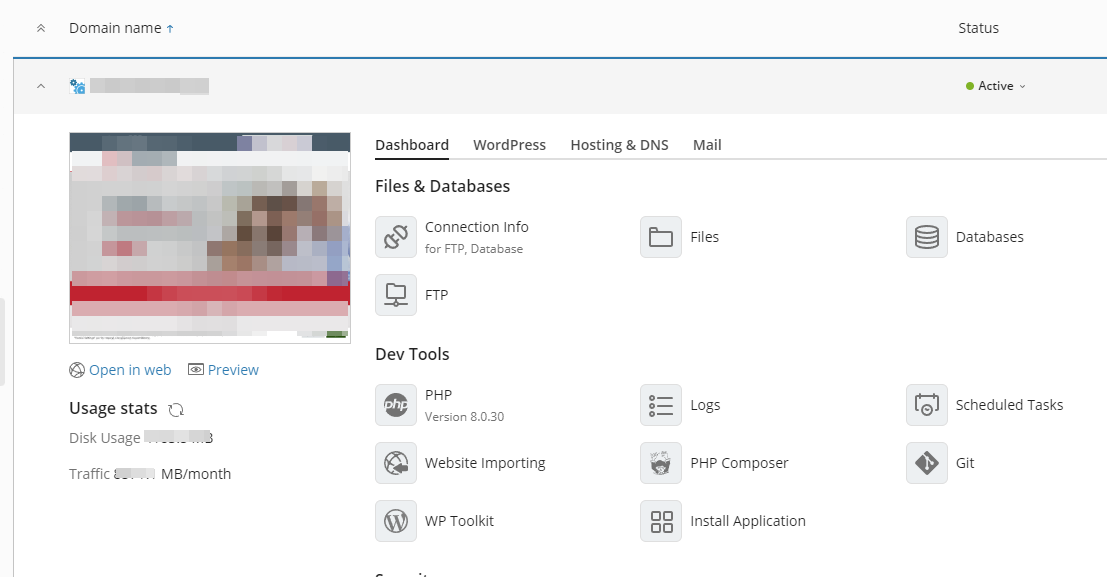Click the Preview eye icon
Viewport: 1107px width, 577px height.
(x=196, y=369)
